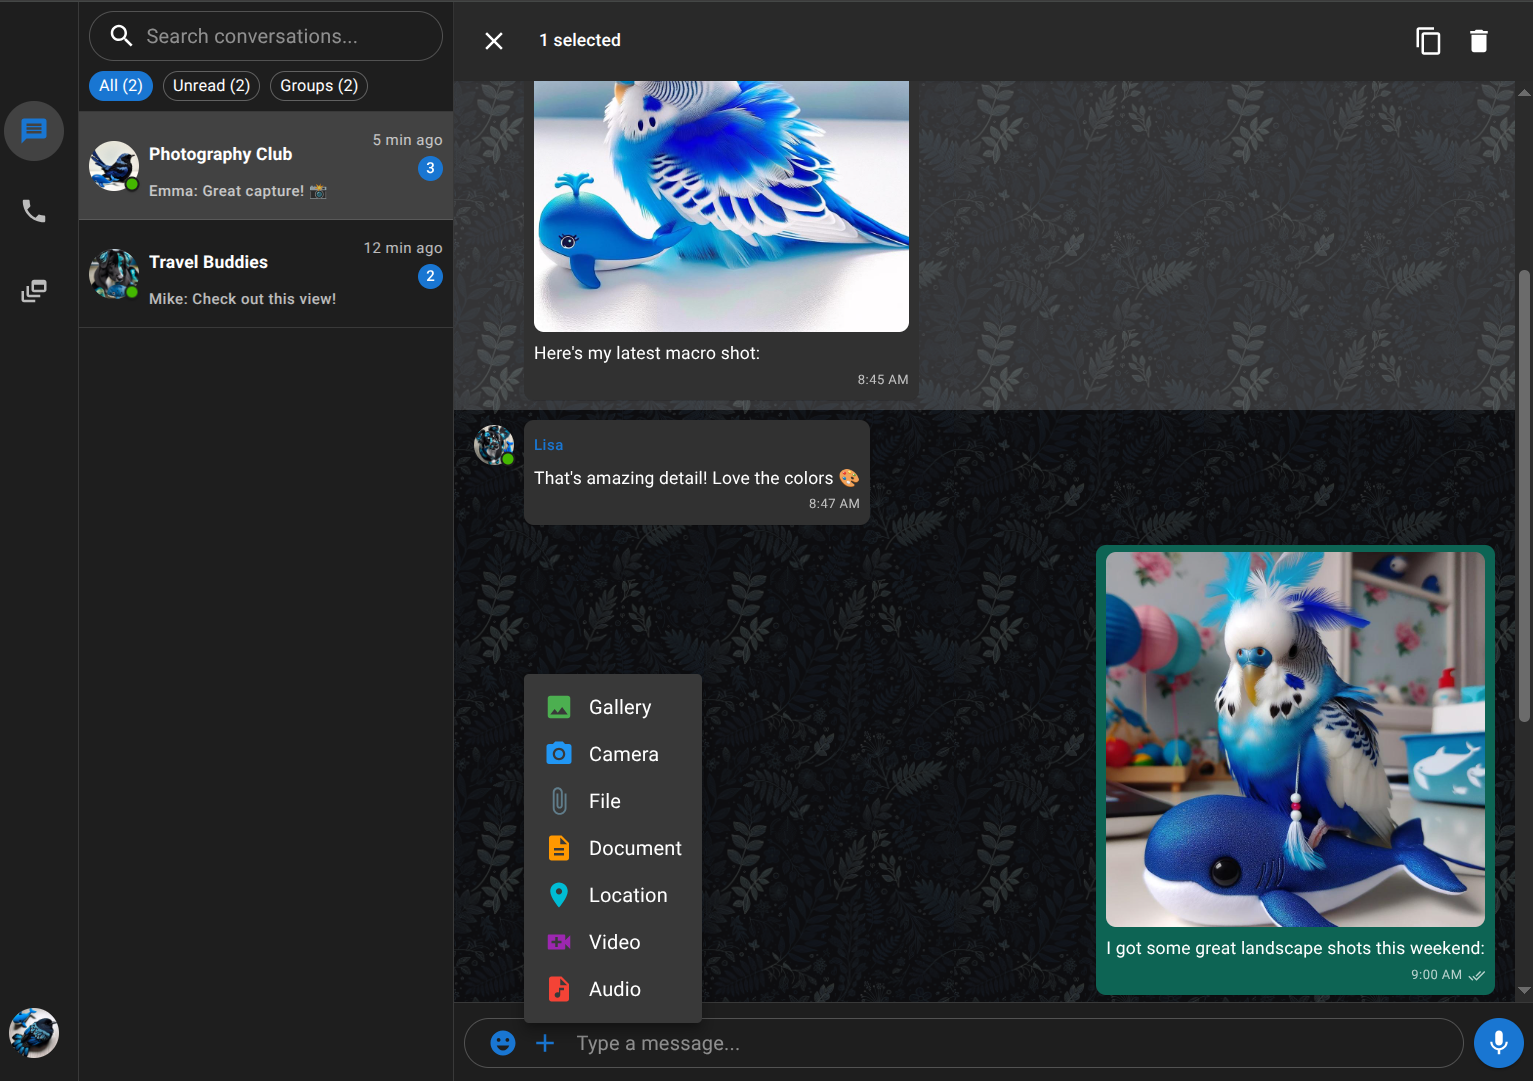The height and width of the screenshot is (1081, 1533).
Task: Show Groups (2) conversations only
Action: (319, 86)
